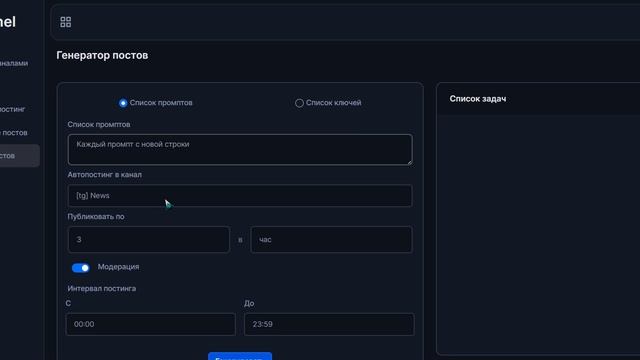Open the sidebar item ending with «остинг»
Image resolution: width=640 pixels, height=360 pixels.
coord(13,109)
